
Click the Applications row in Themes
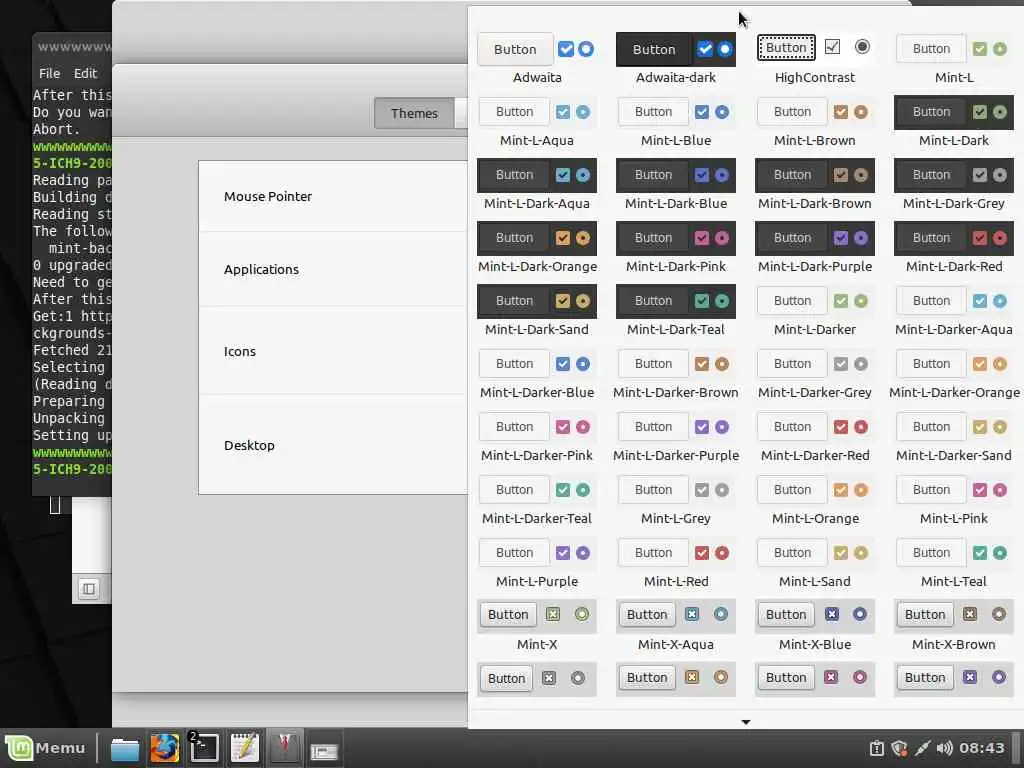click(x=334, y=269)
